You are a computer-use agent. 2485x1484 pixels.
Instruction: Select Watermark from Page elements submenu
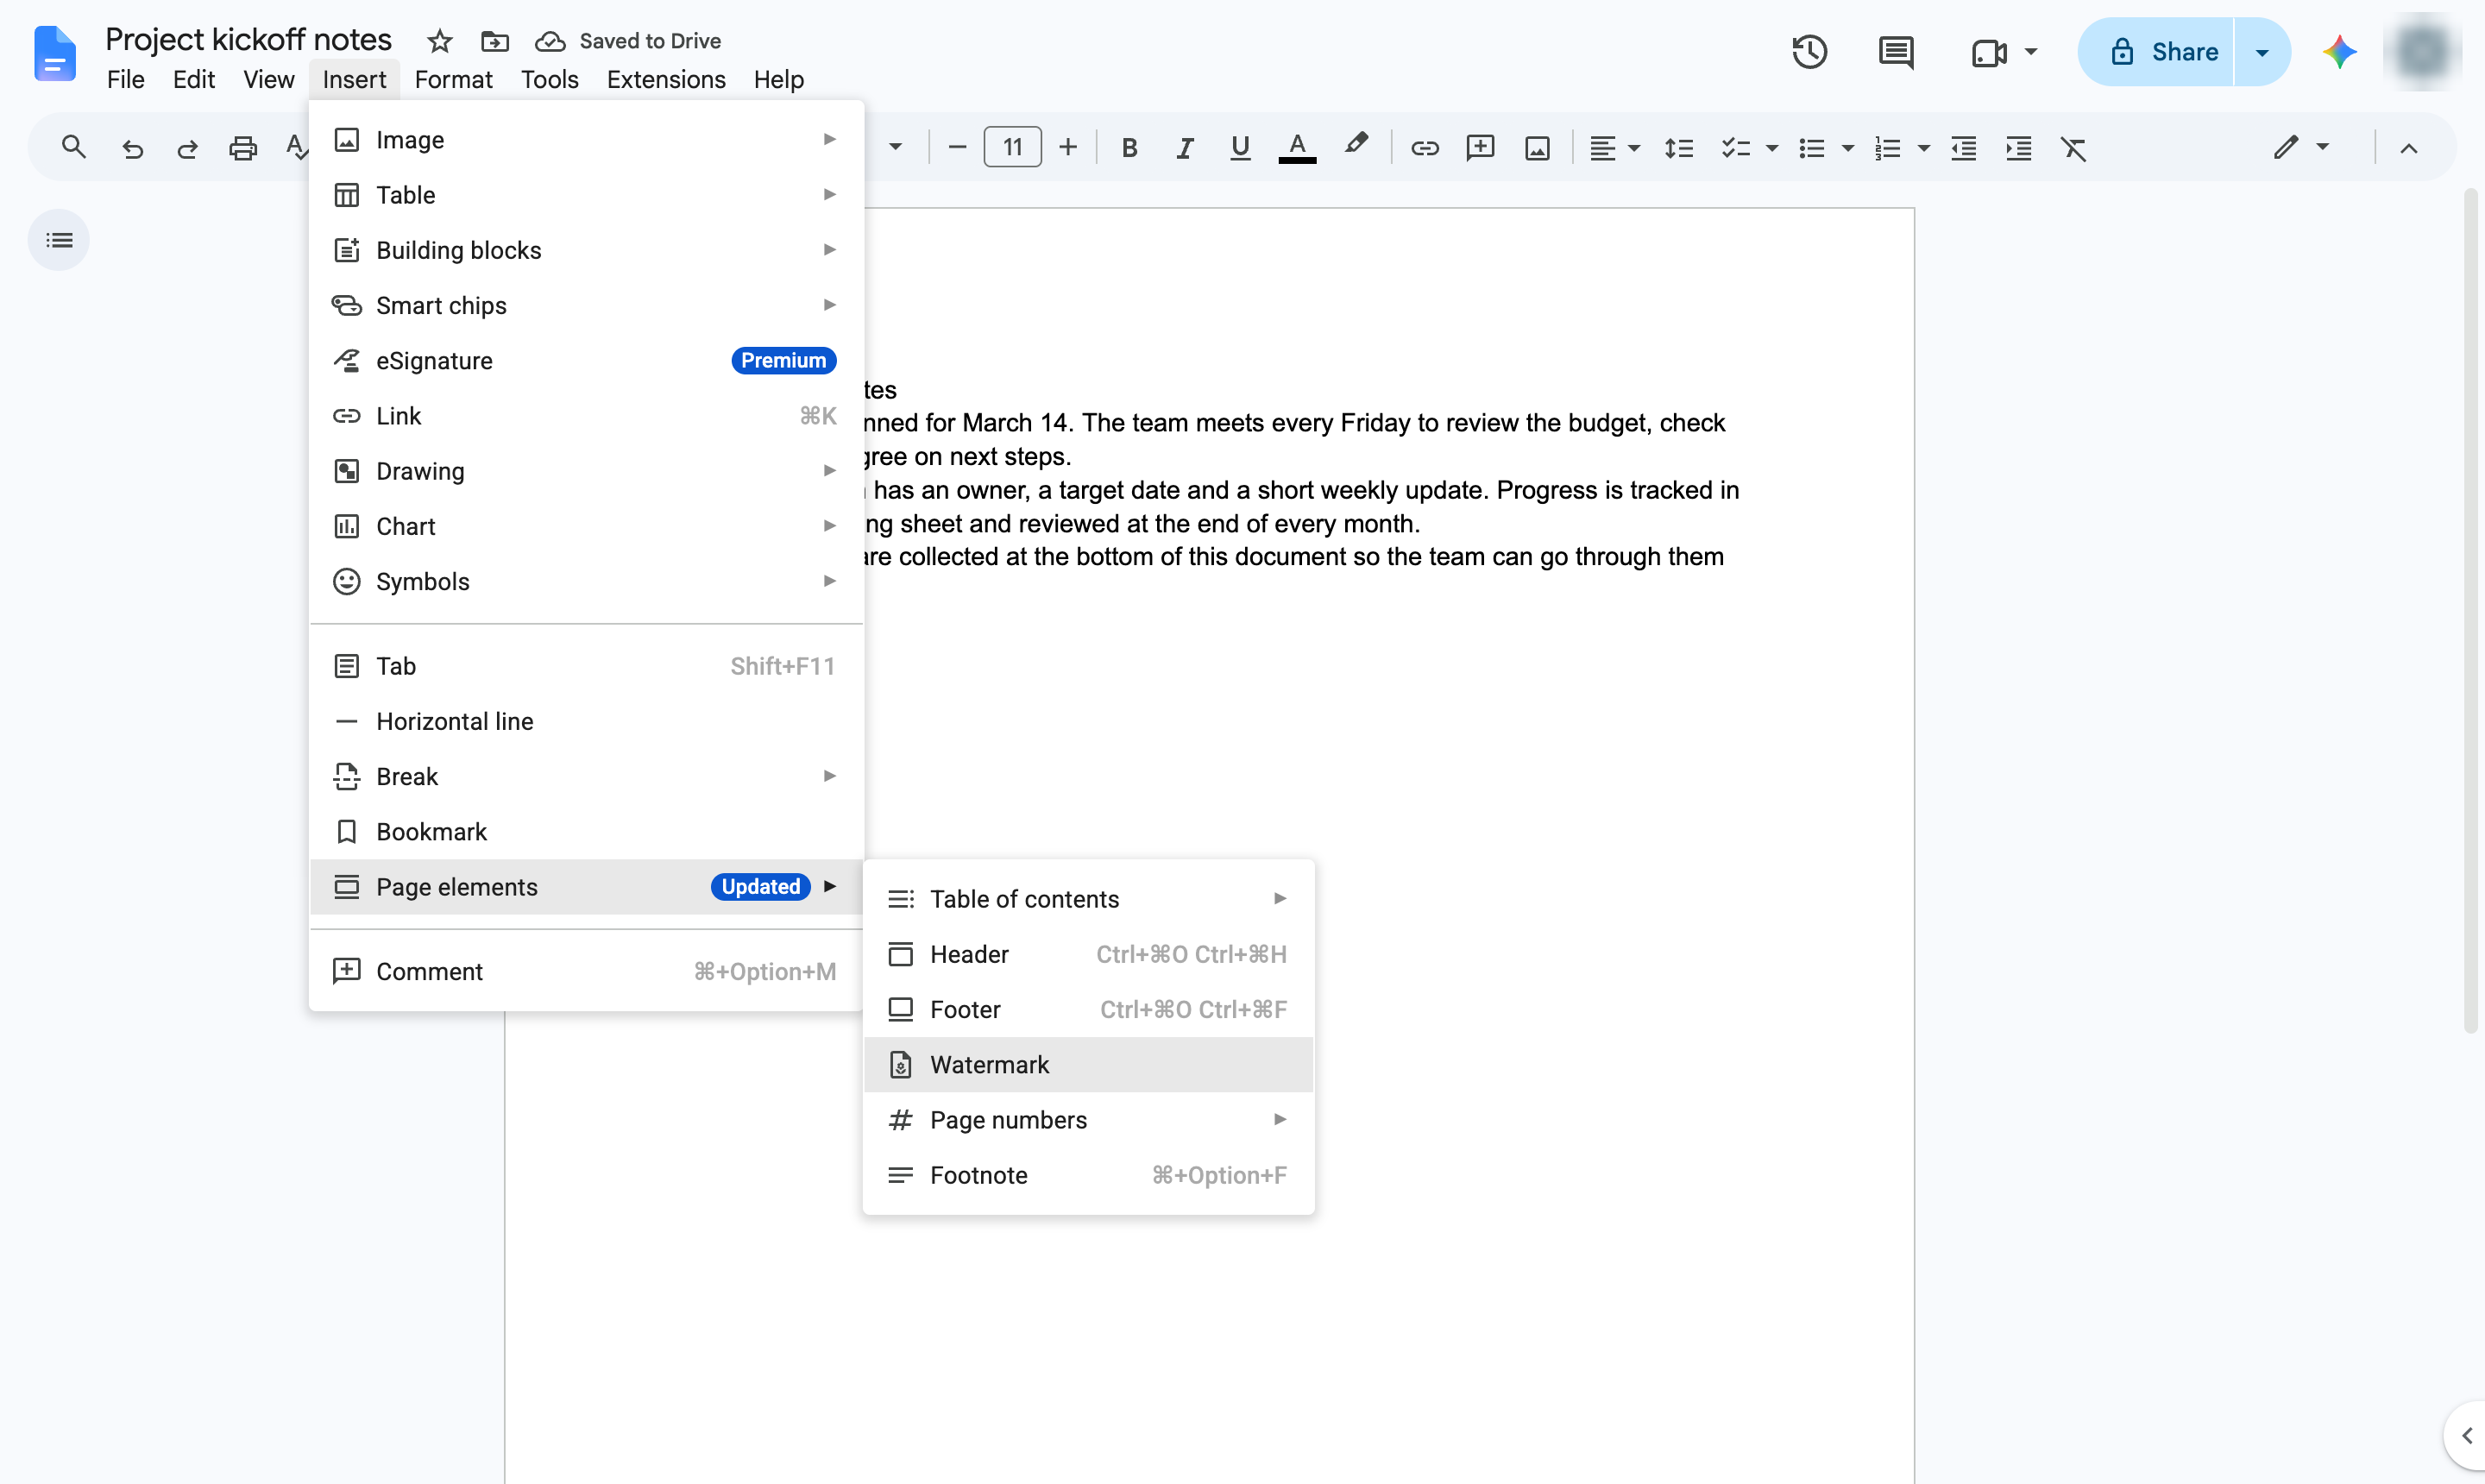[1088, 1064]
